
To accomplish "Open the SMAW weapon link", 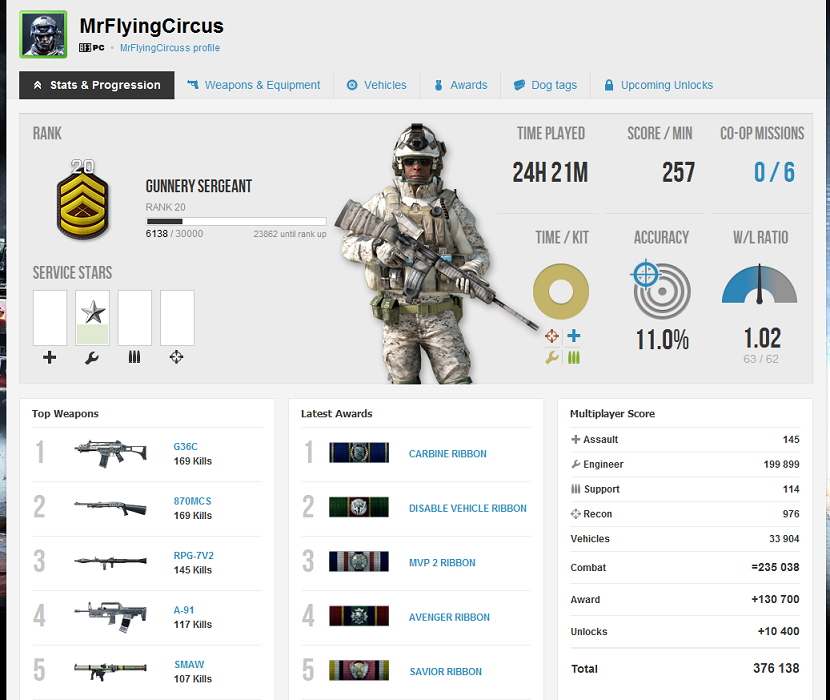I will coord(189,665).
